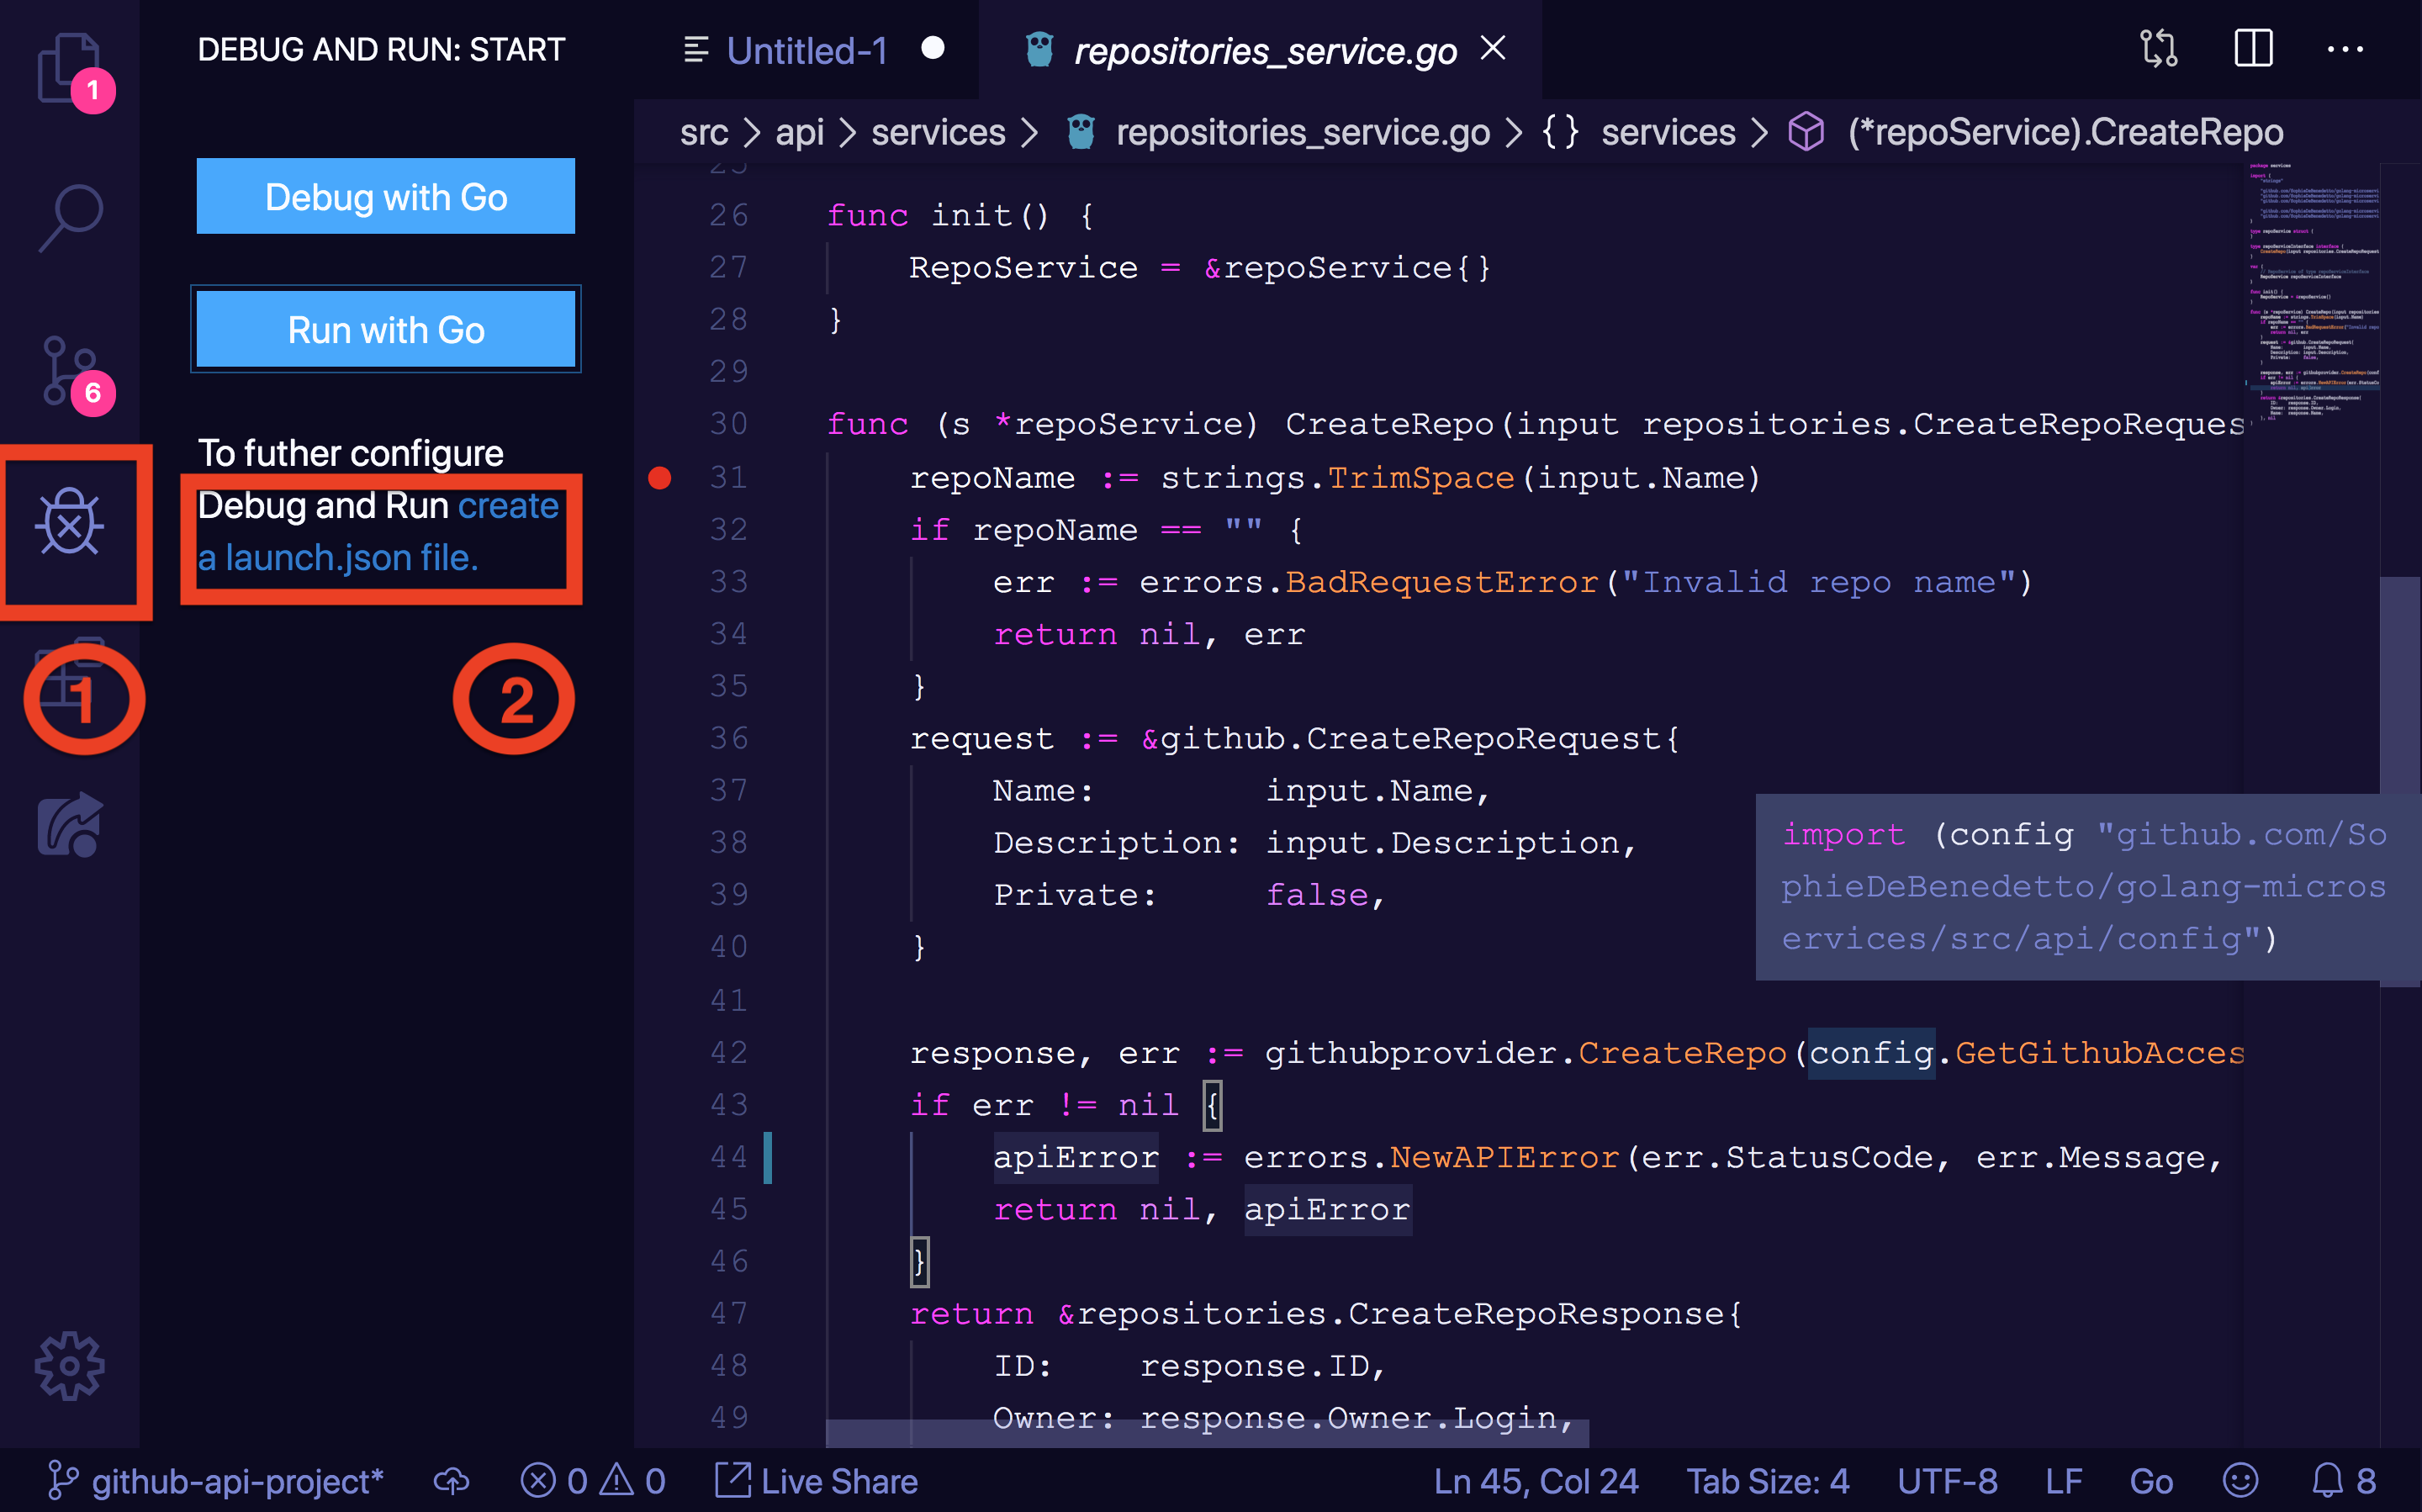
Task: Open the Manage settings gear
Action: (70, 1365)
